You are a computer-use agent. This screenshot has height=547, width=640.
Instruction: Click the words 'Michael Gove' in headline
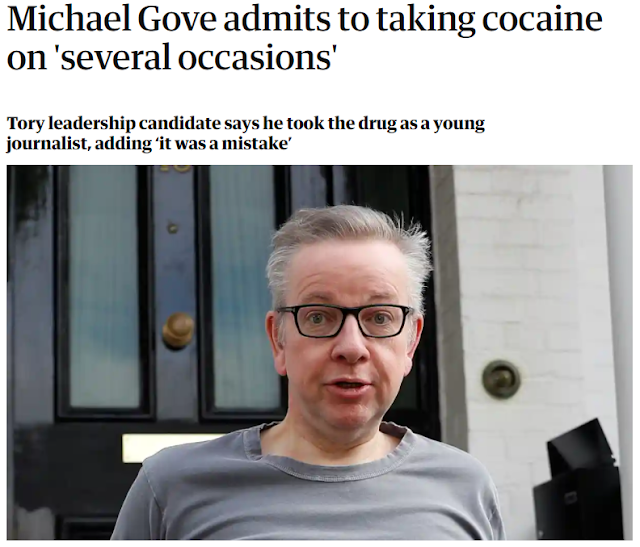pyautogui.click(x=112, y=19)
